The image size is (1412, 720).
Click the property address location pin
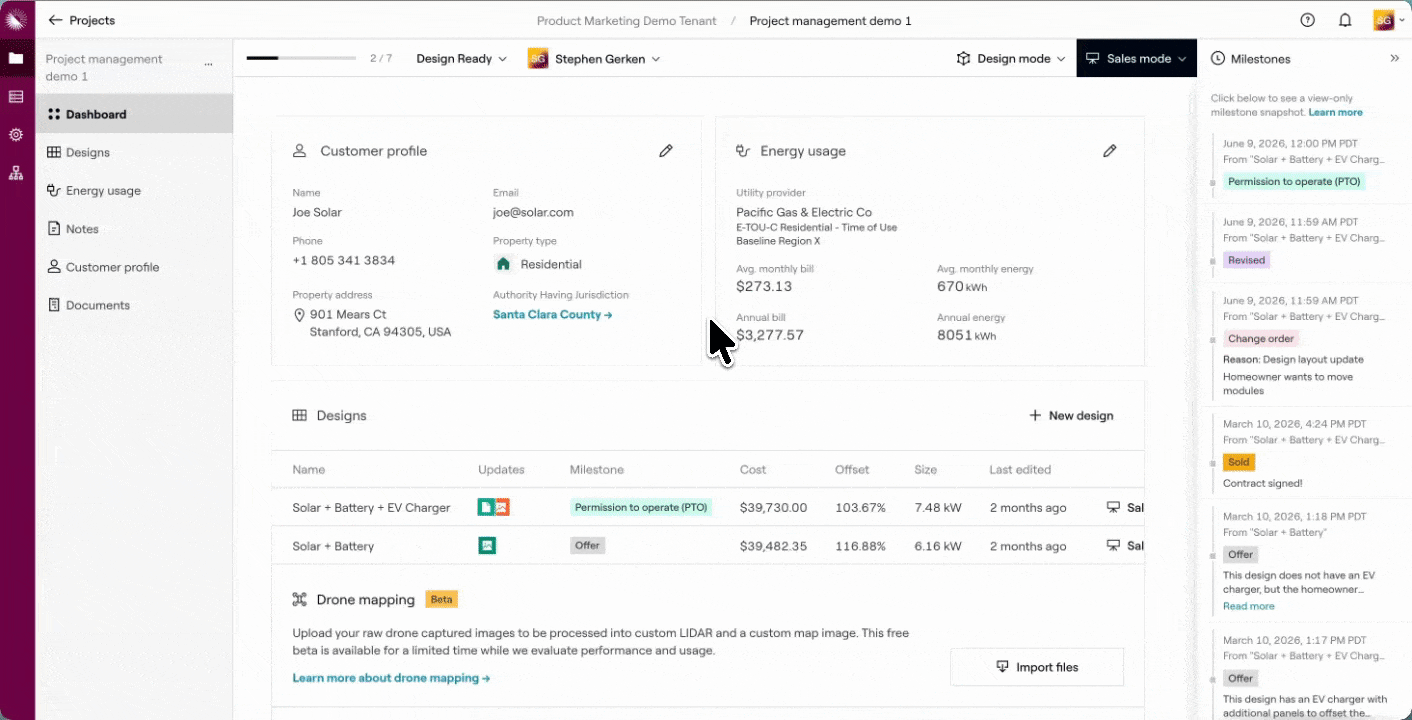[299, 315]
